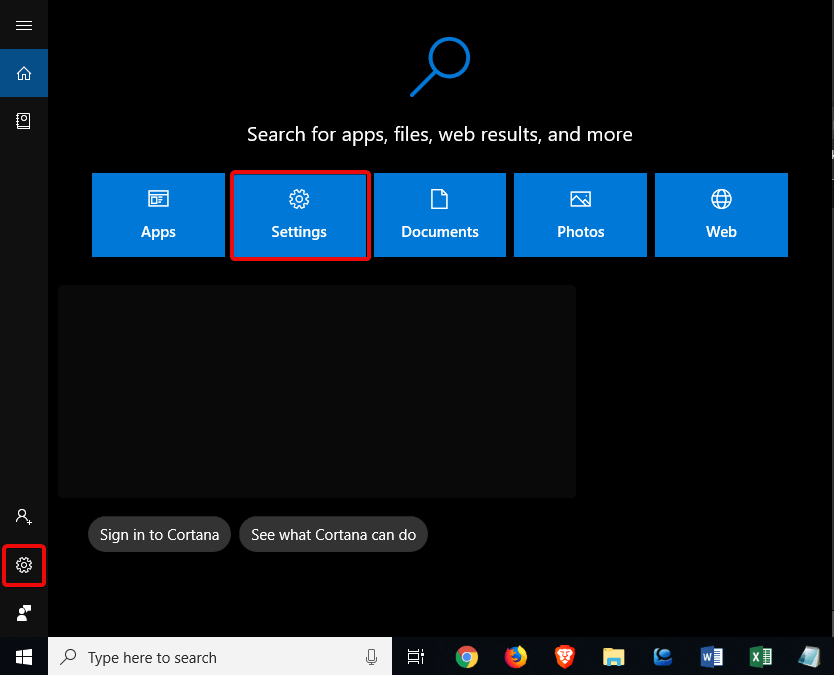Open the Settings gear in the sidebar
The image size is (834, 675).
(x=23, y=565)
